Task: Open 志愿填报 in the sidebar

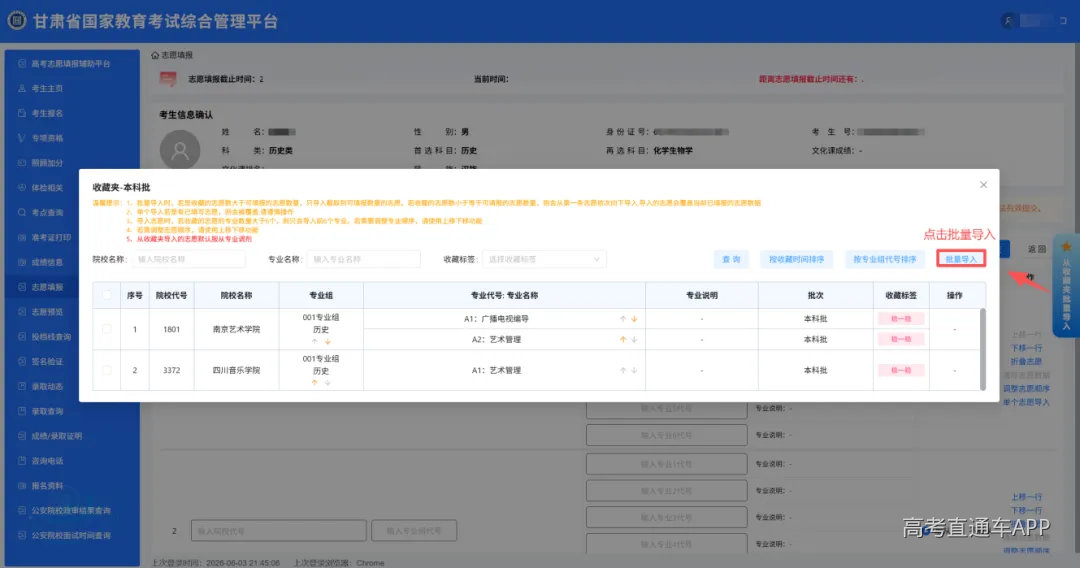Action: [x=47, y=287]
